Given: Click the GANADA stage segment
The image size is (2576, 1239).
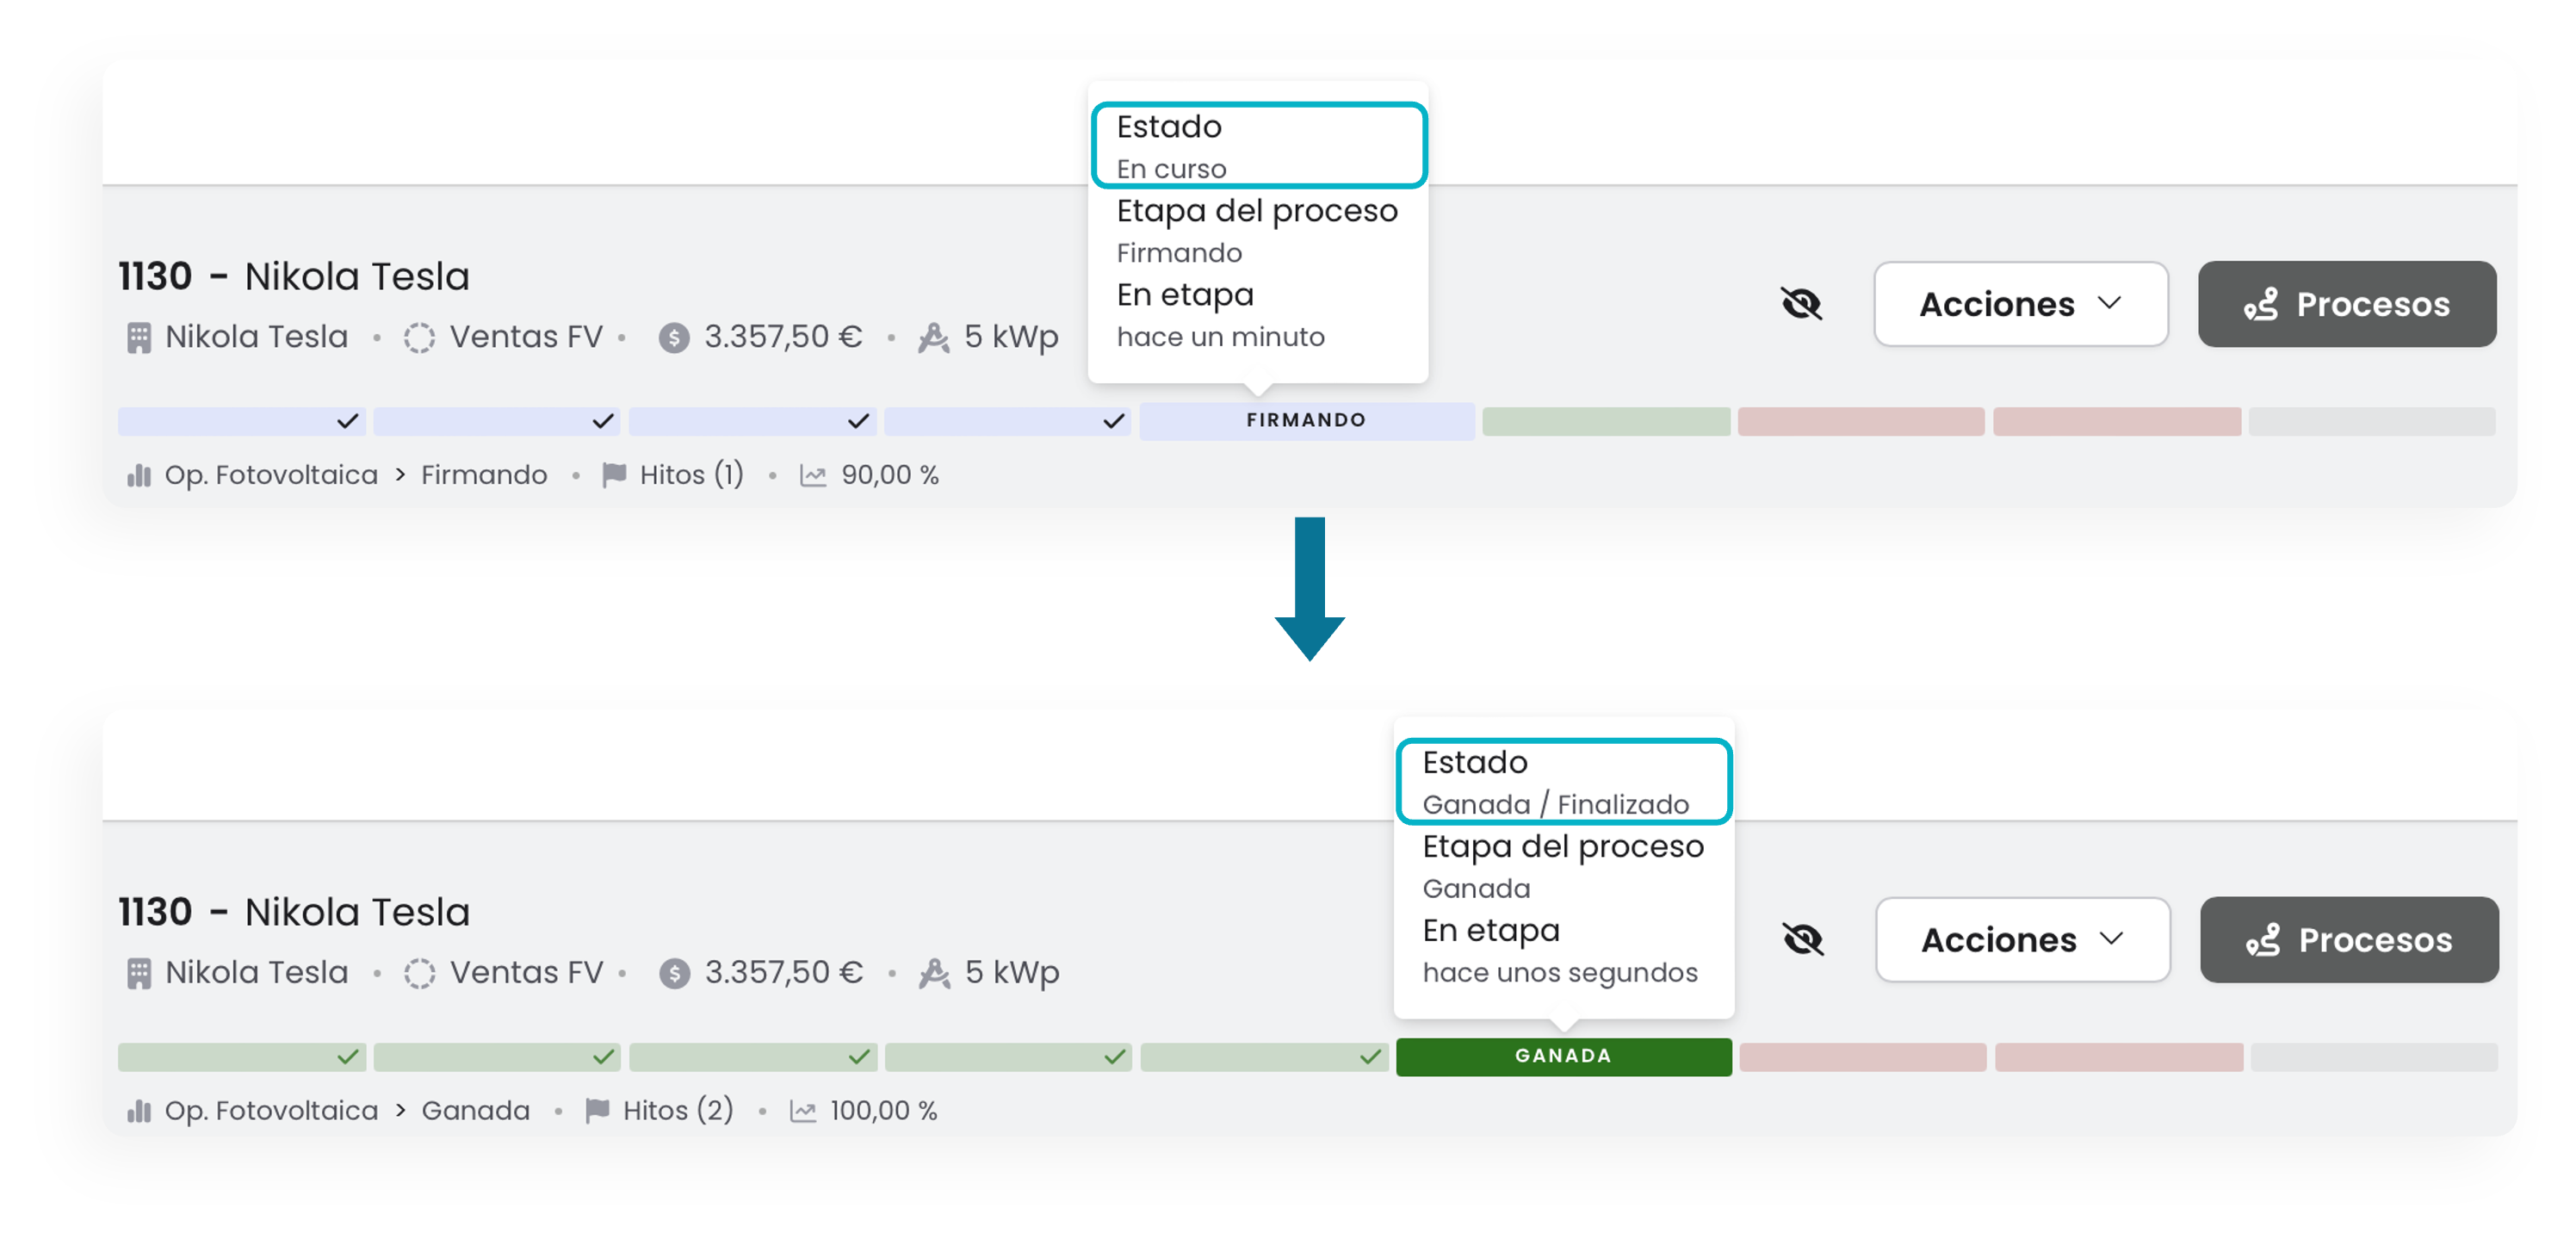Looking at the screenshot, I should coord(1563,1056).
